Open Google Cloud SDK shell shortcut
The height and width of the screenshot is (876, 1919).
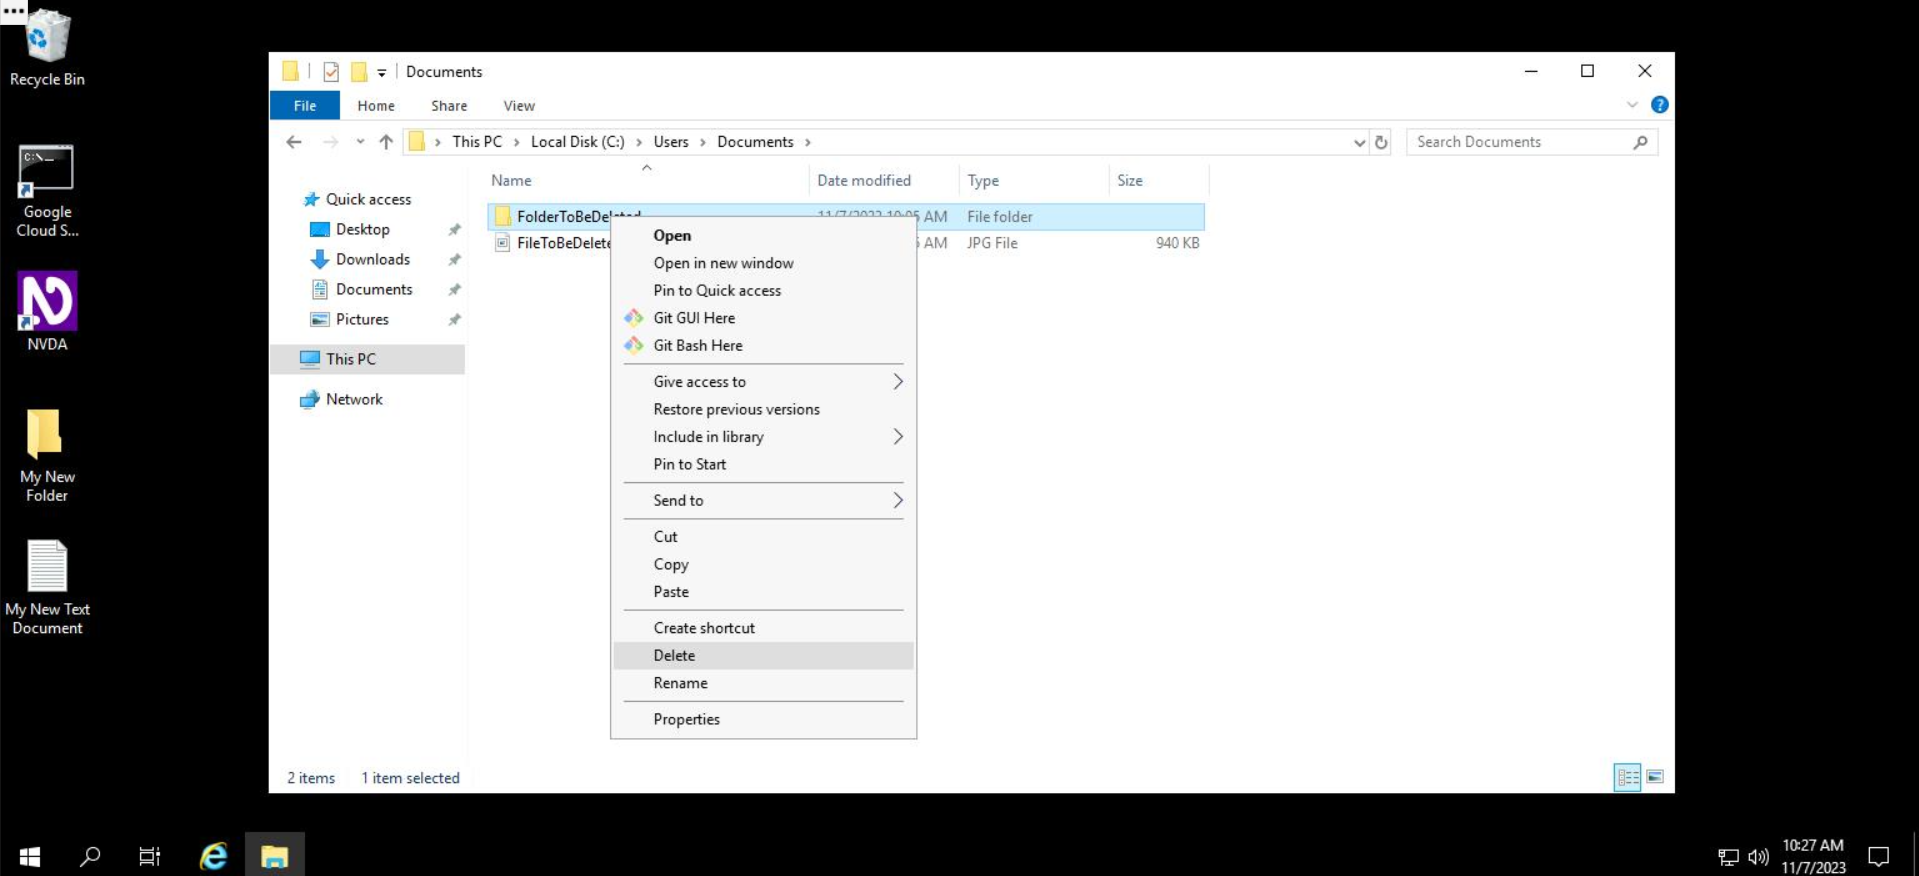[x=46, y=192]
